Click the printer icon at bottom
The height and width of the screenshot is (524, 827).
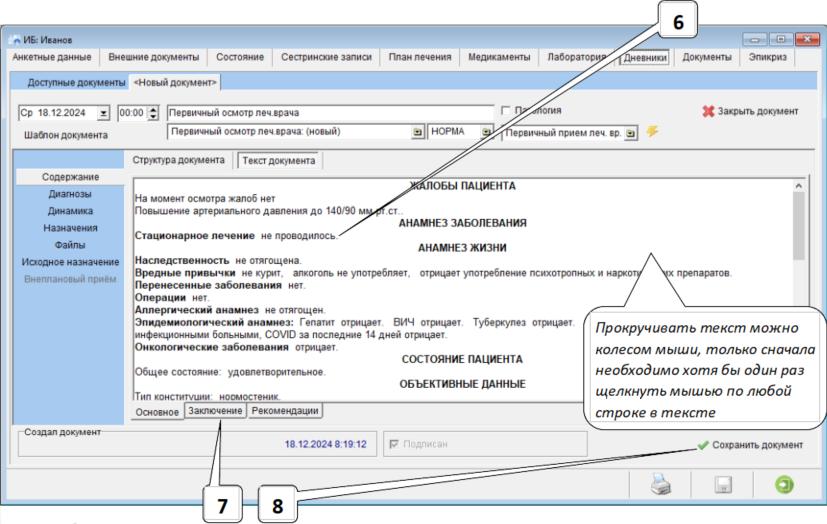[x=661, y=485]
